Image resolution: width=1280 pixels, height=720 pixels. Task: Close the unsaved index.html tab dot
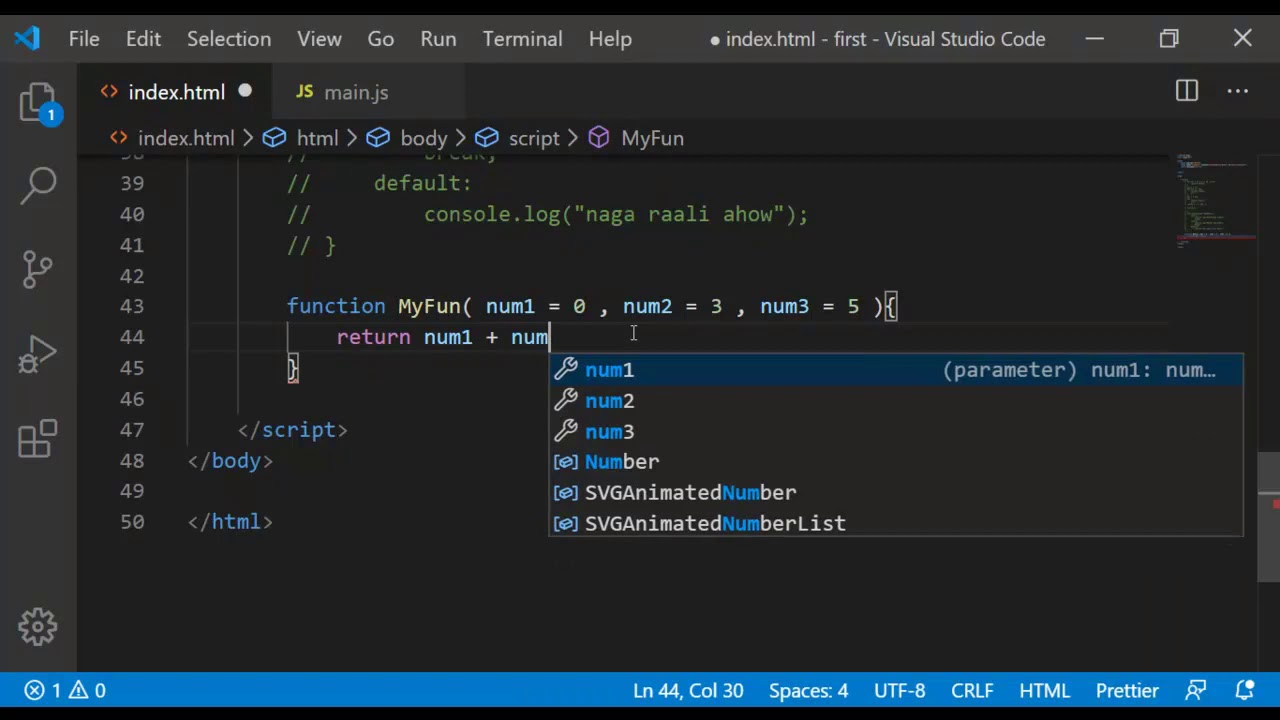click(245, 92)
